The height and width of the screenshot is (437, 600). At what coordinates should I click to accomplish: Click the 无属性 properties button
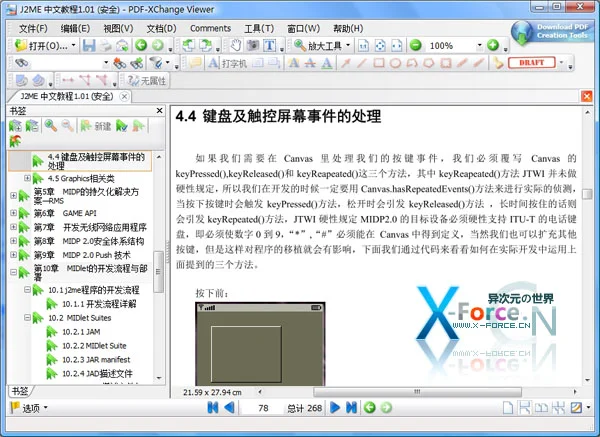tap(146, 80)
